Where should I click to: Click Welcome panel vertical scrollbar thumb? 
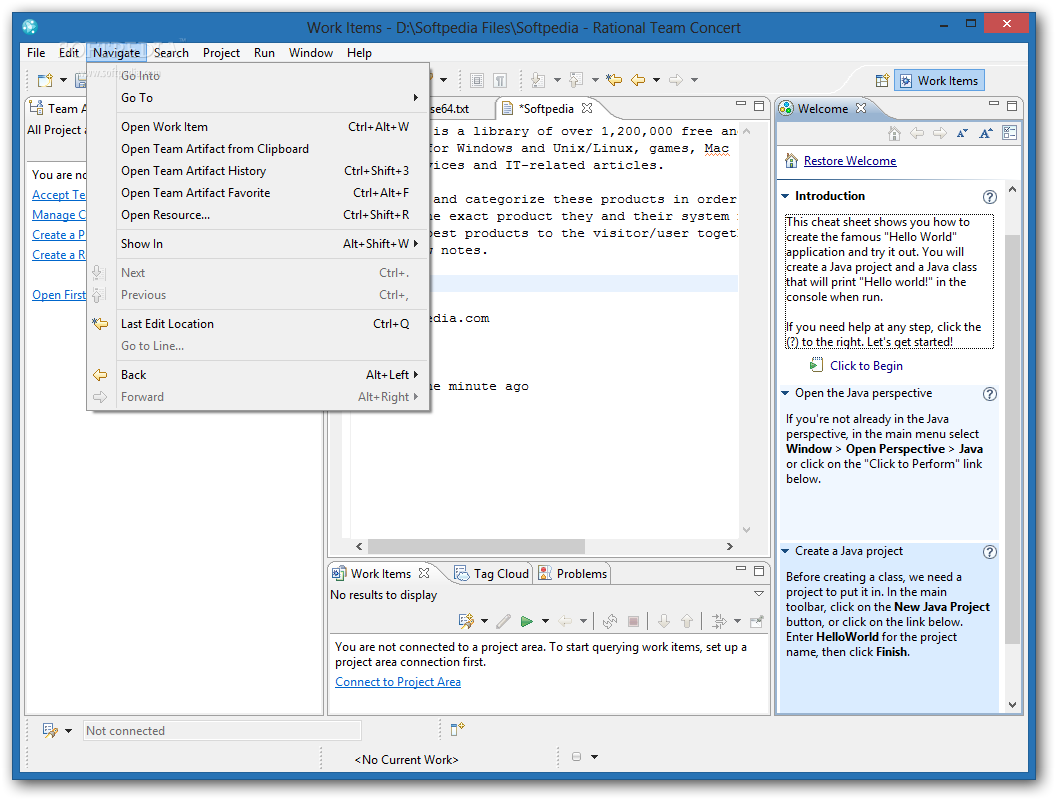[1012, 439]
